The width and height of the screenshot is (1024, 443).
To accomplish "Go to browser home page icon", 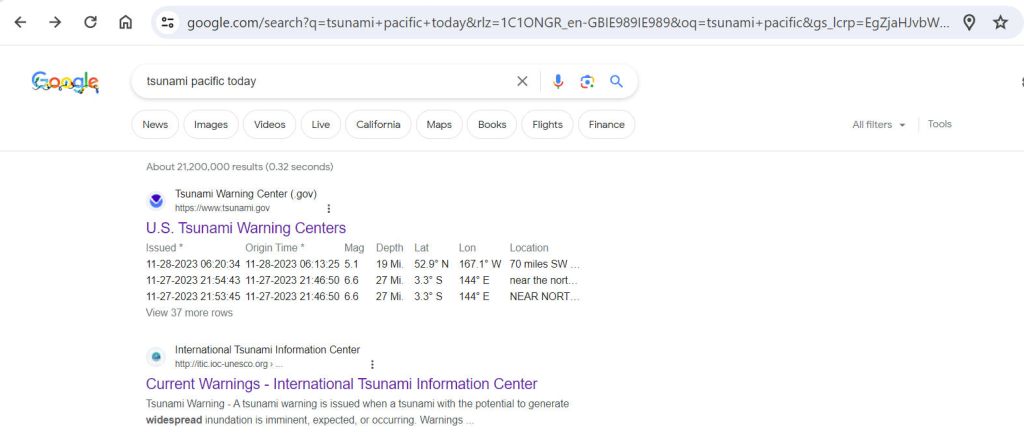I will click(125, 22).
